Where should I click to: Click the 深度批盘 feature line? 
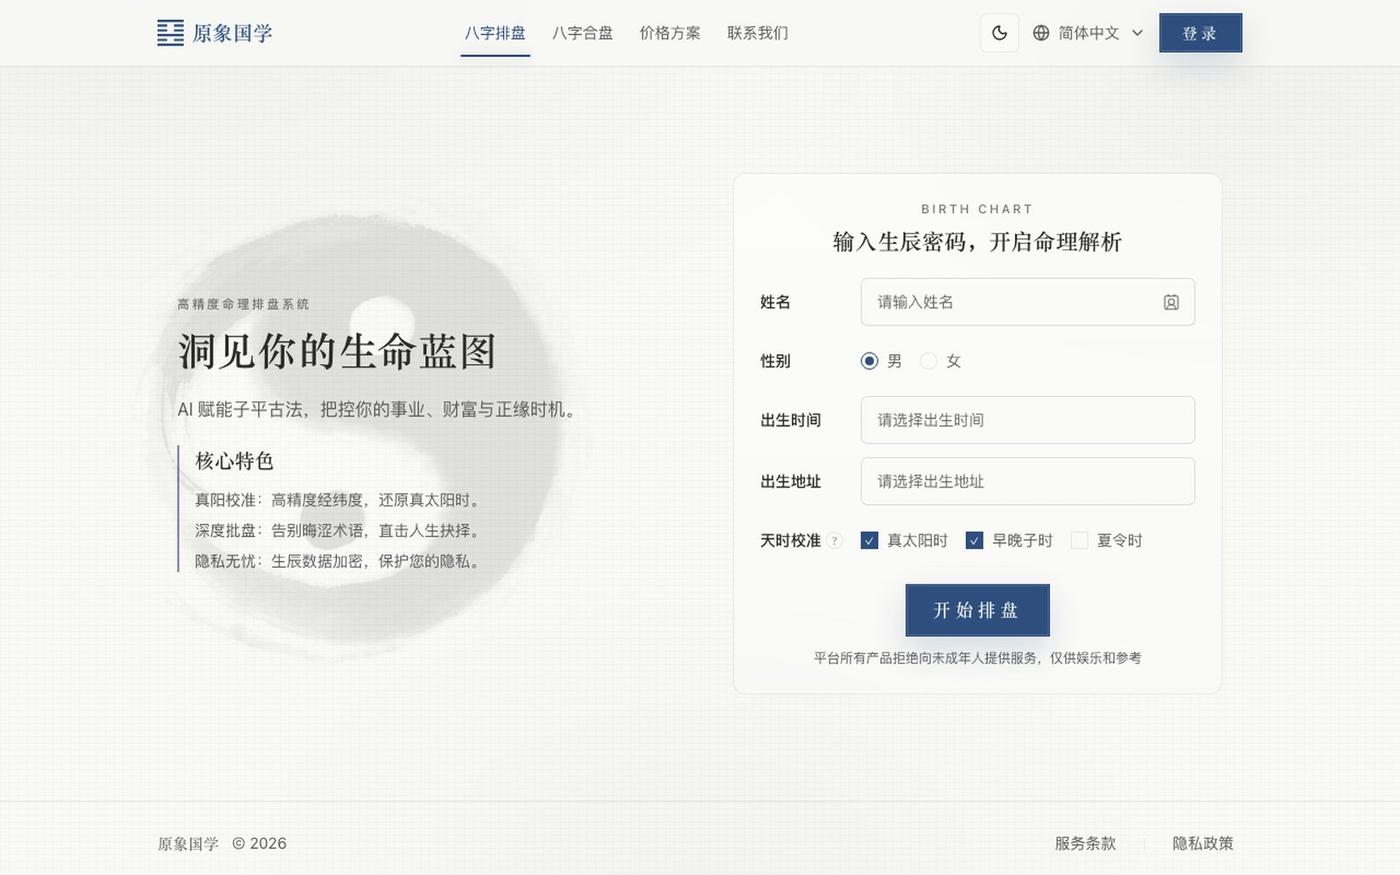(339, 531)
